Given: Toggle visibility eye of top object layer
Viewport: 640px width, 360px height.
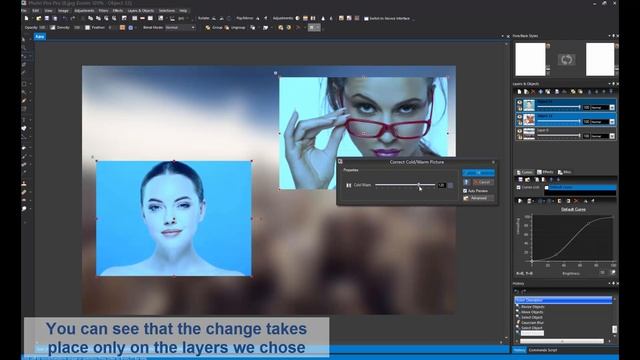Looking at the screenshot, I should (x=520, y=102).
